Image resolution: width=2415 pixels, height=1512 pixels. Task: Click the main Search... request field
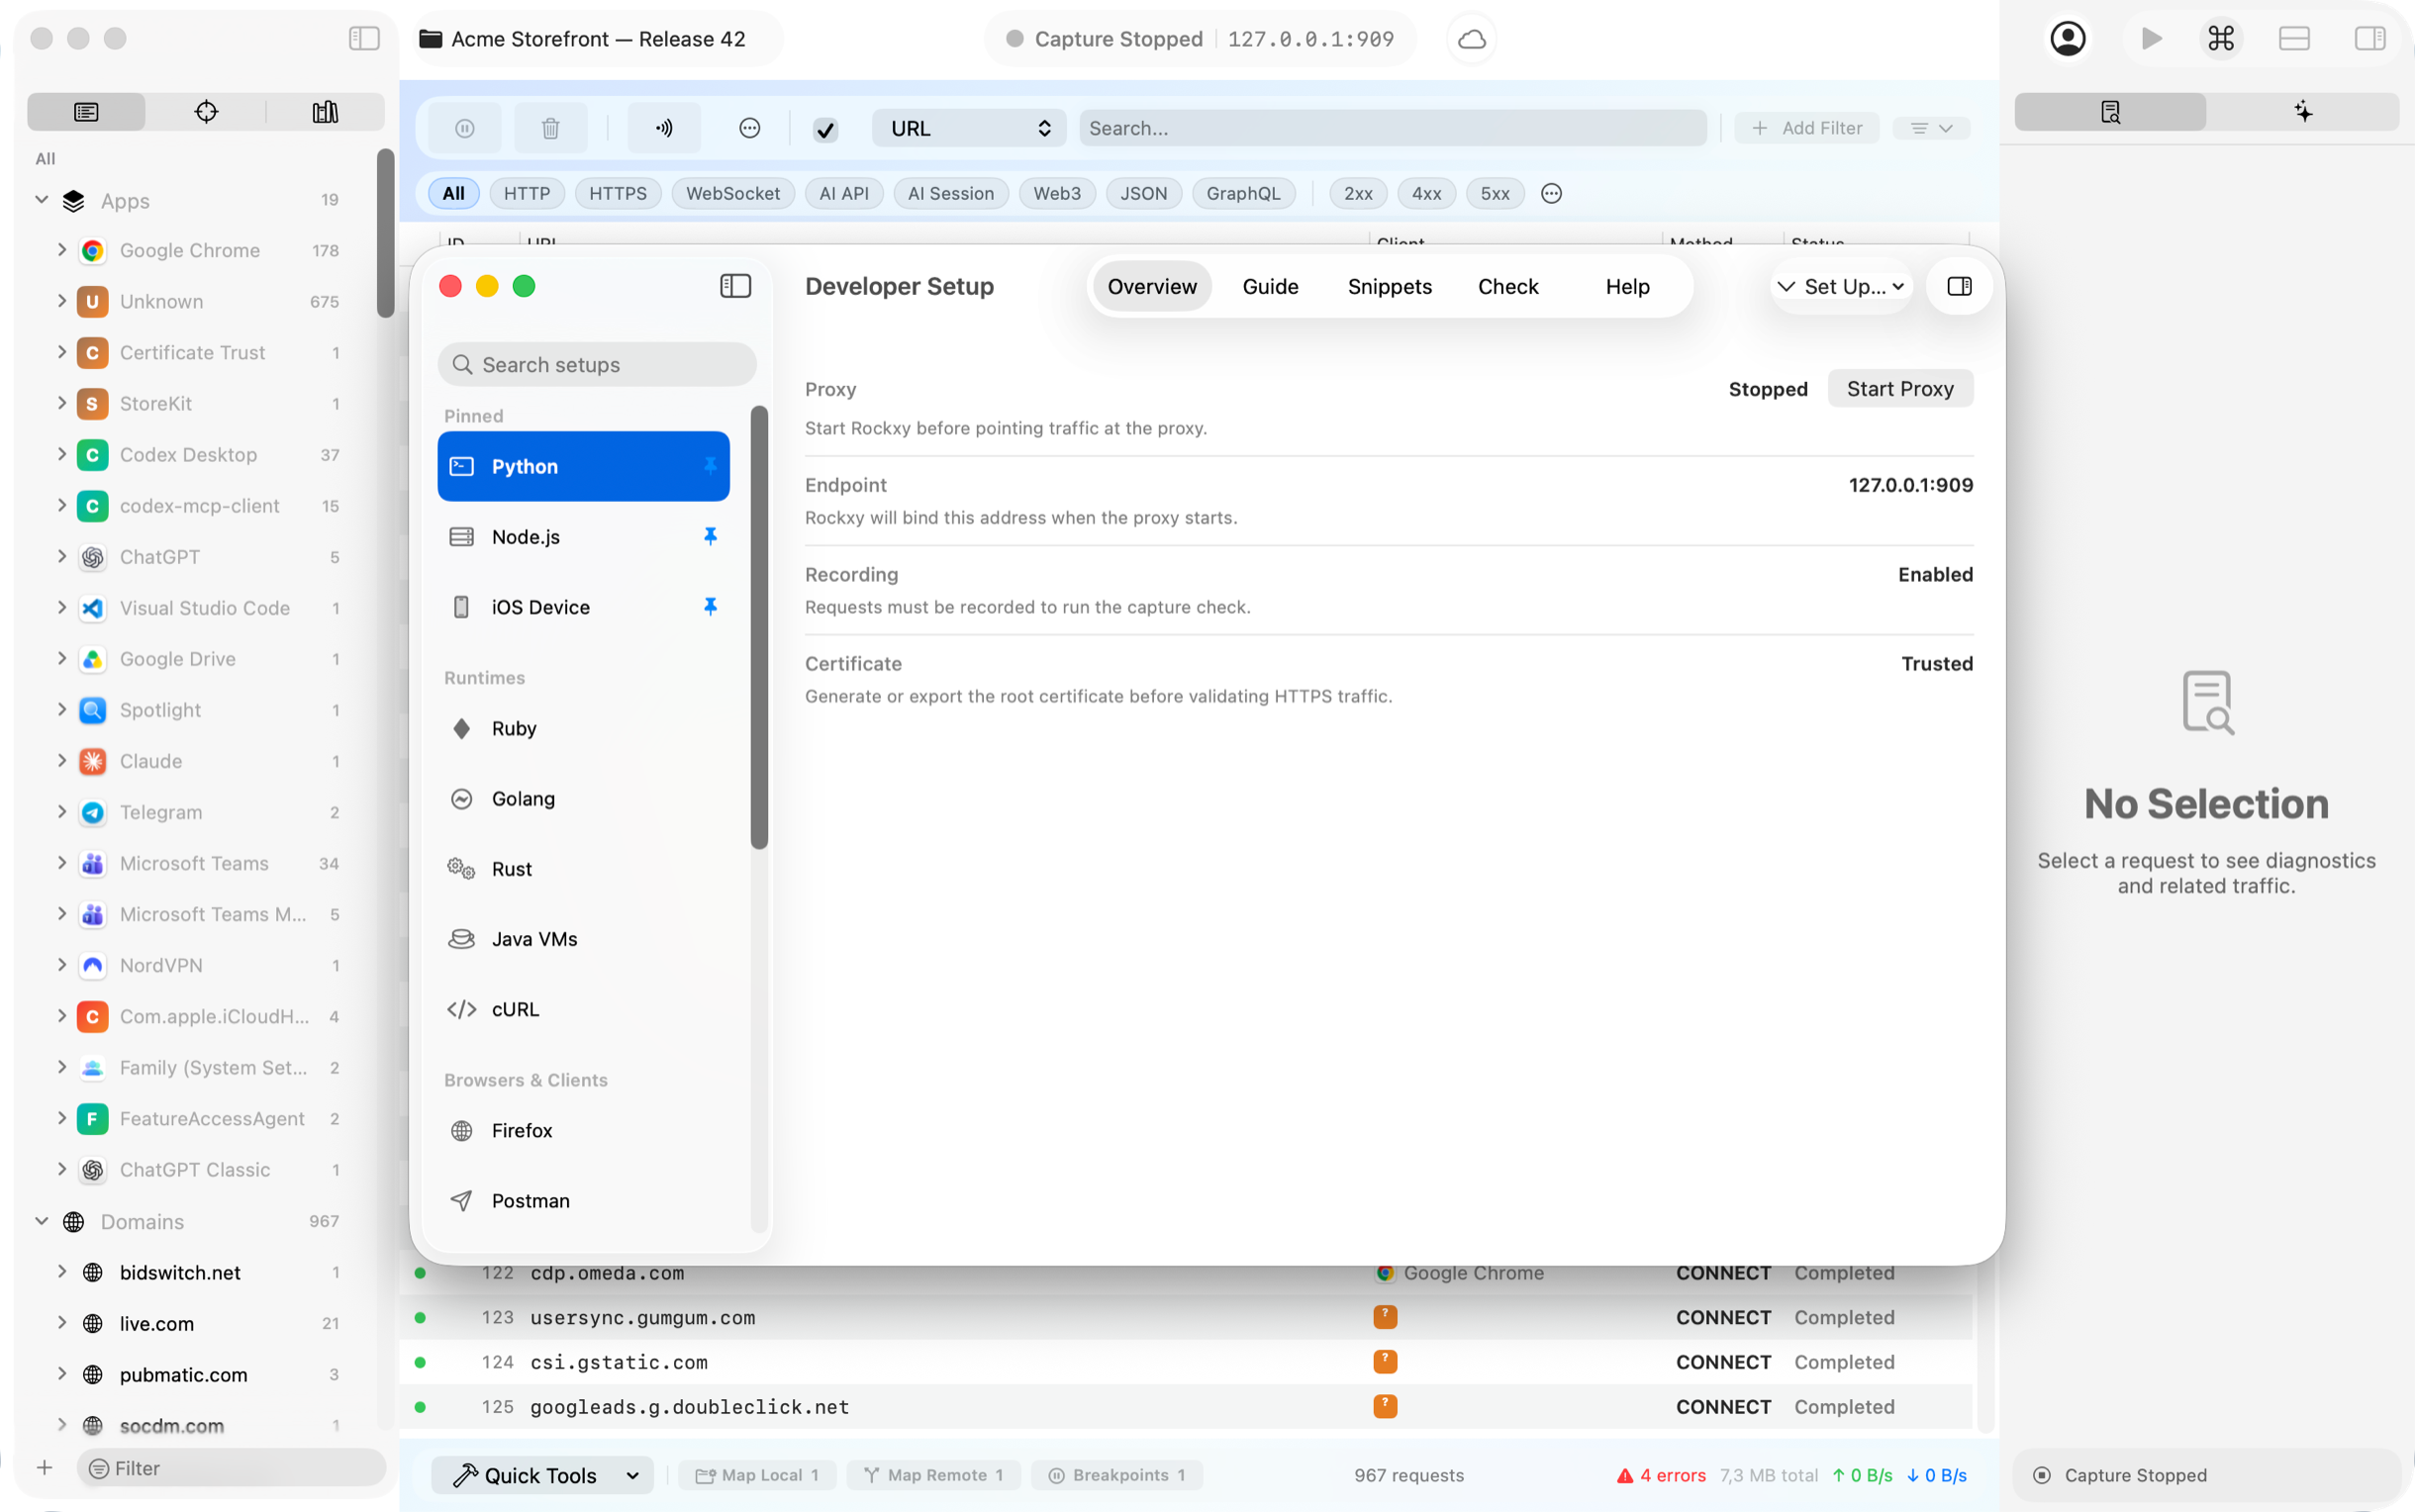pyautogui.click(x=1393, y=128)
